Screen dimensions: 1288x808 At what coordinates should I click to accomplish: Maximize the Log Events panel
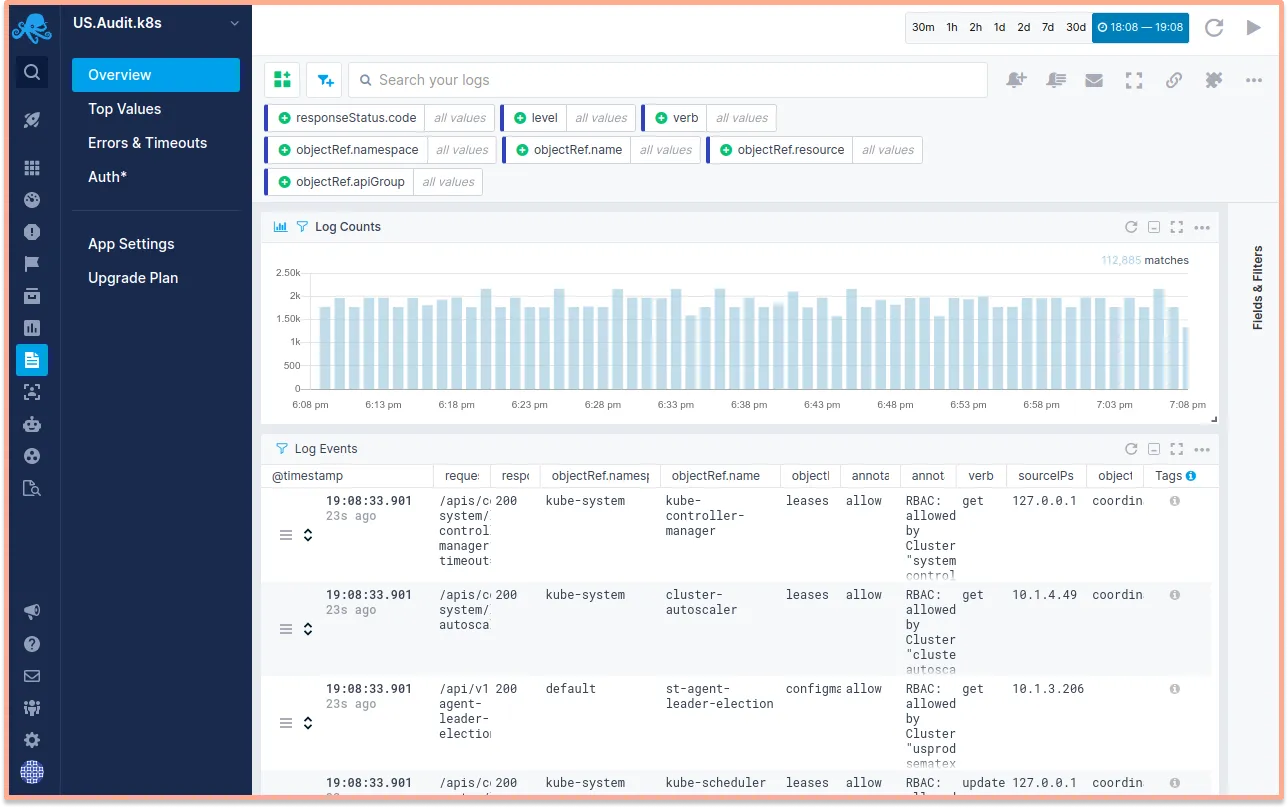[1177, 449]
